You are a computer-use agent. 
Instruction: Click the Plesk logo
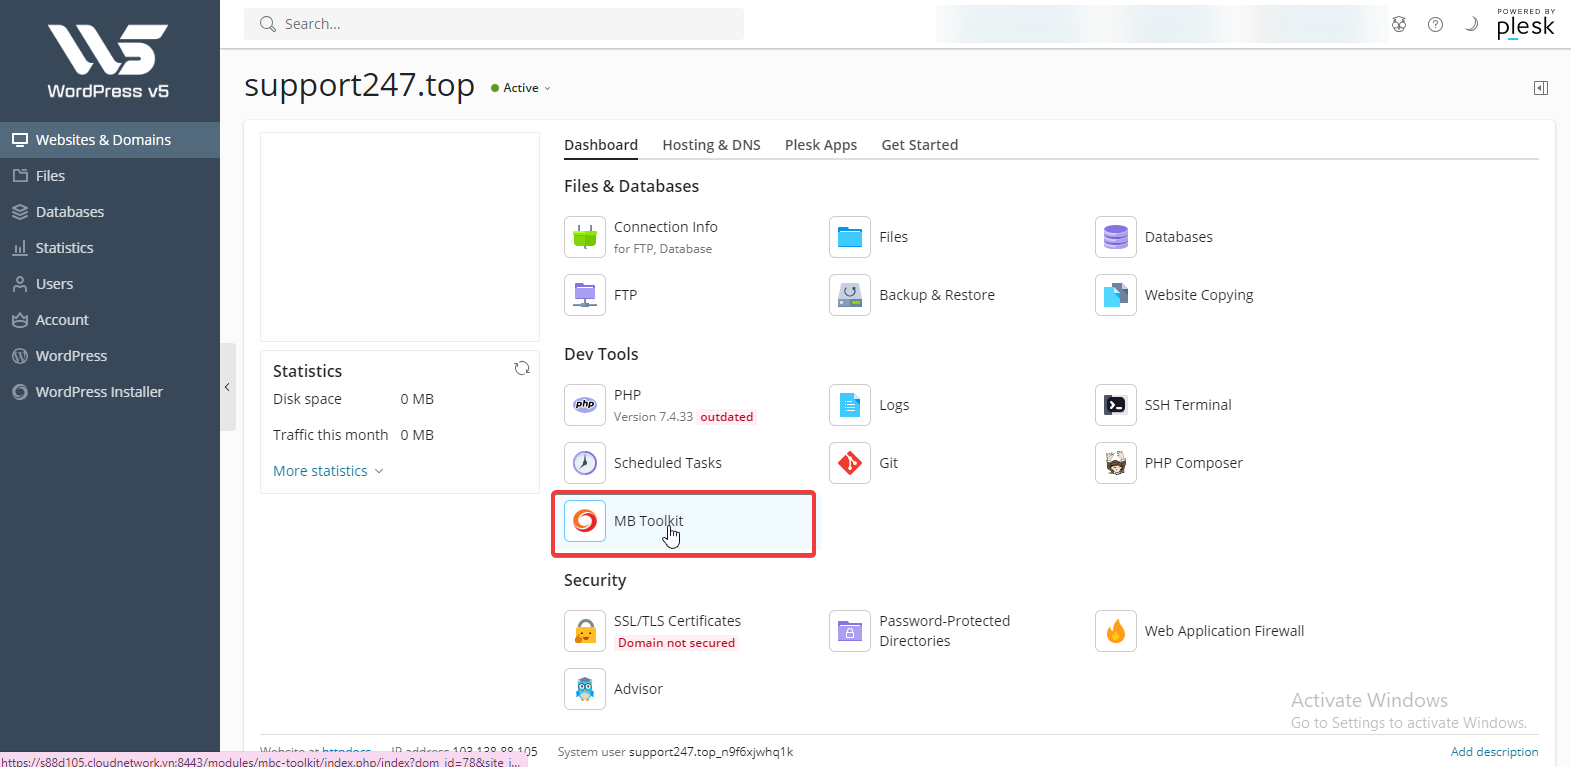[1526, 24]
